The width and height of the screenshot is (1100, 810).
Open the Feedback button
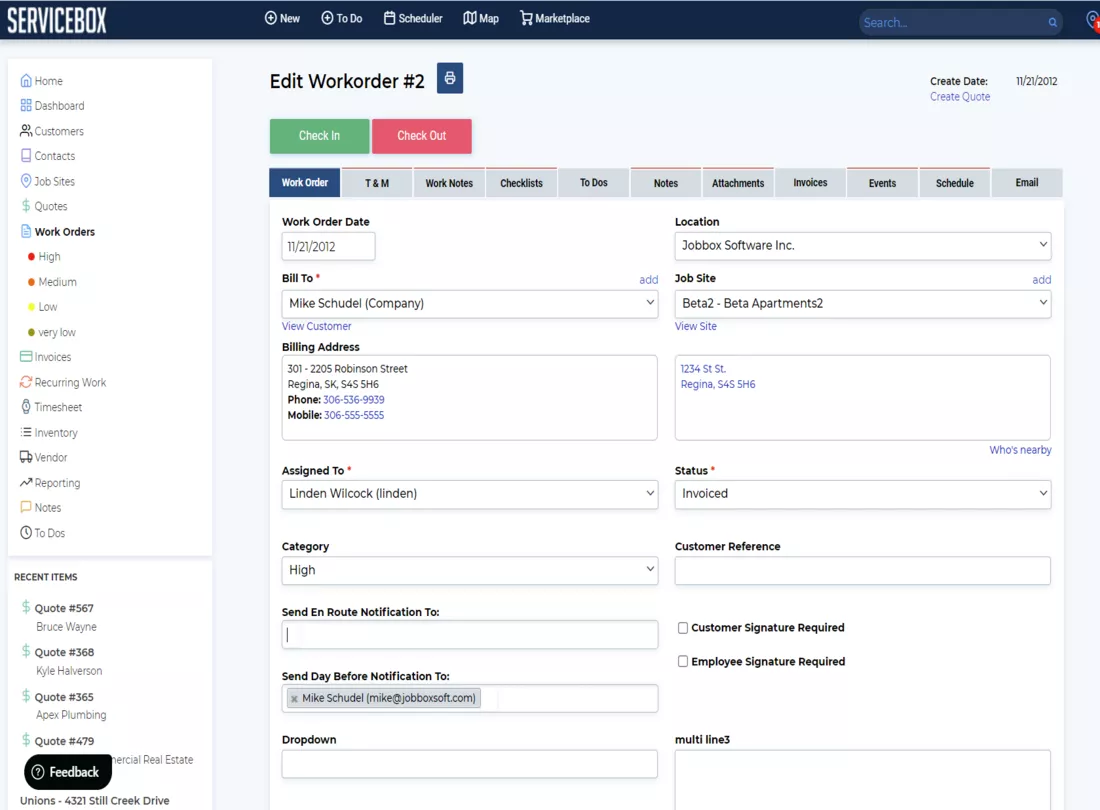(x=67, y=772)
